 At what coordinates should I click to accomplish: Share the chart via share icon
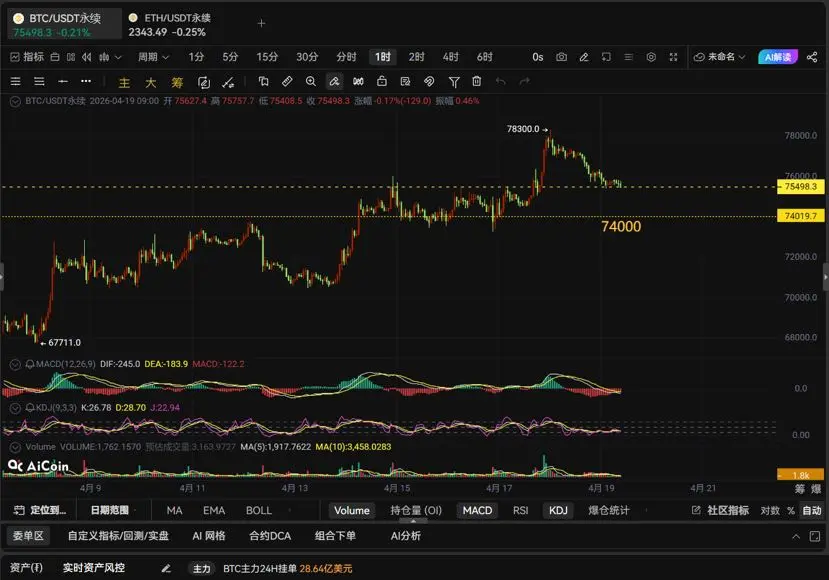pos(812,57)
